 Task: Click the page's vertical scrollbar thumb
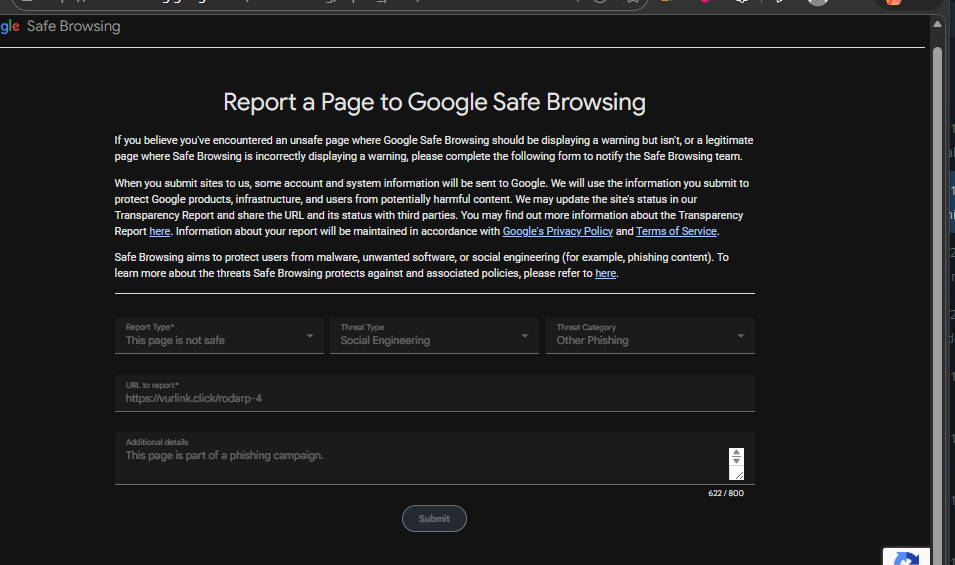pos(937,304)
